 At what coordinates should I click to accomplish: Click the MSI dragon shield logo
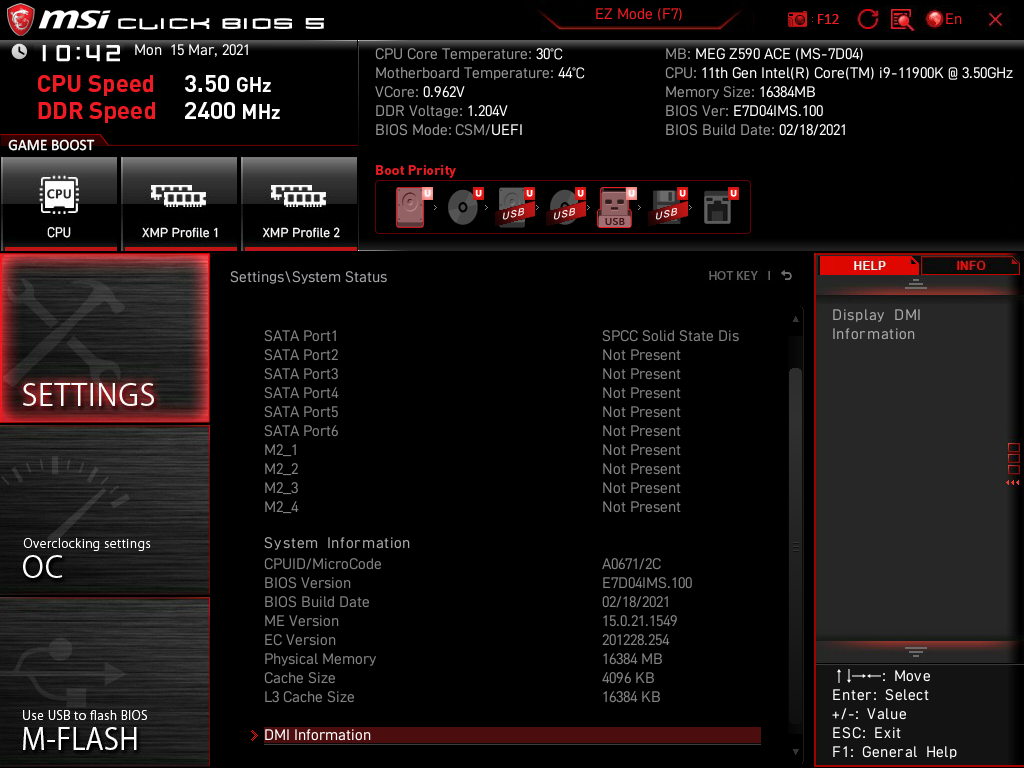[20, 20]
